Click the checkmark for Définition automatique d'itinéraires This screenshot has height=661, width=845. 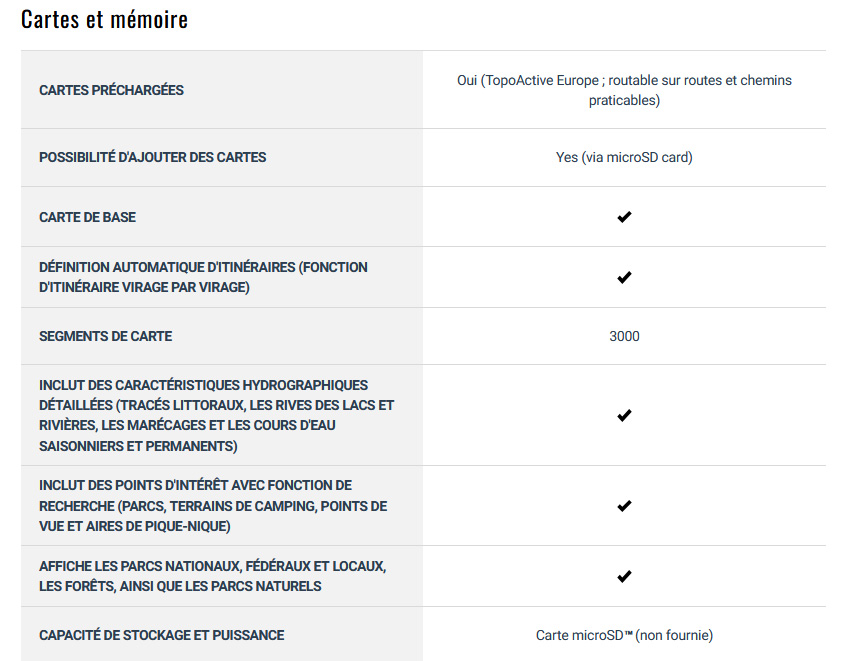click(x=624, y=277)
